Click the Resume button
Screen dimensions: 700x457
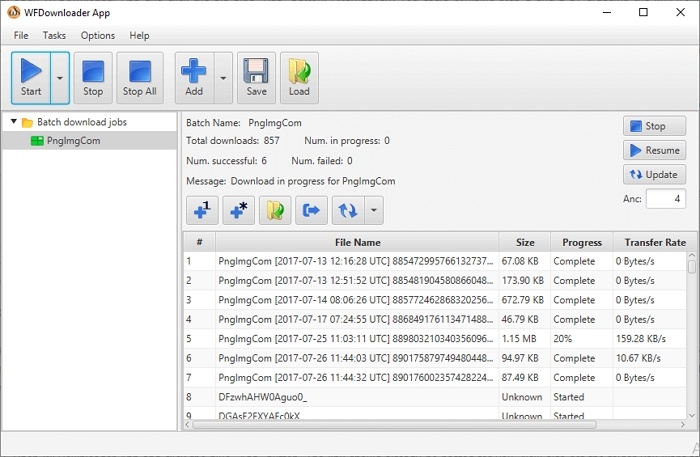(654, 150)
